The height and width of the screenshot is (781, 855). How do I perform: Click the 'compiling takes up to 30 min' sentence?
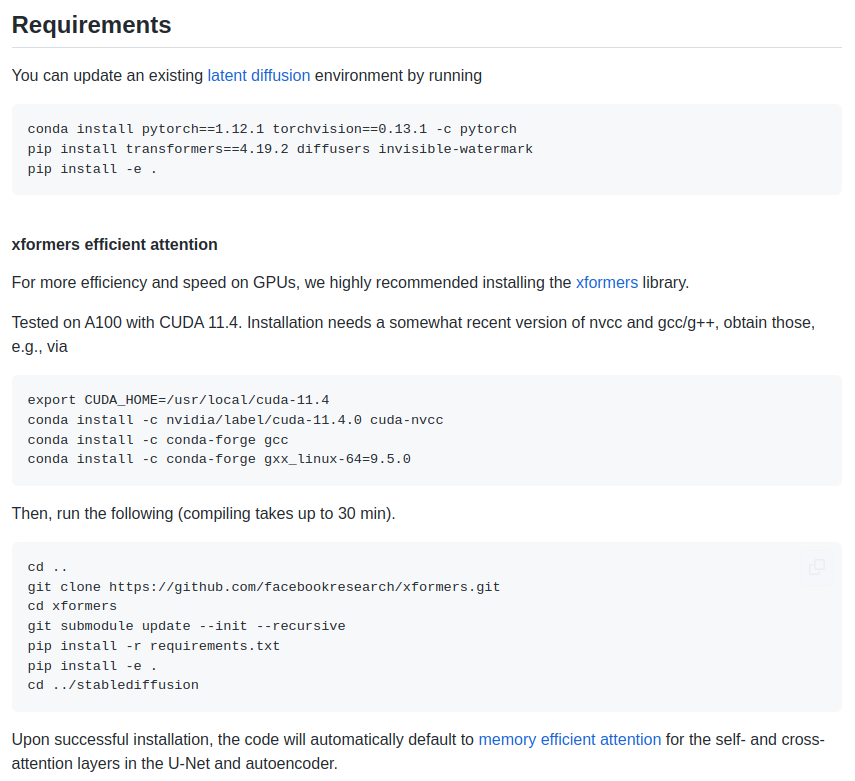point(203,514)
